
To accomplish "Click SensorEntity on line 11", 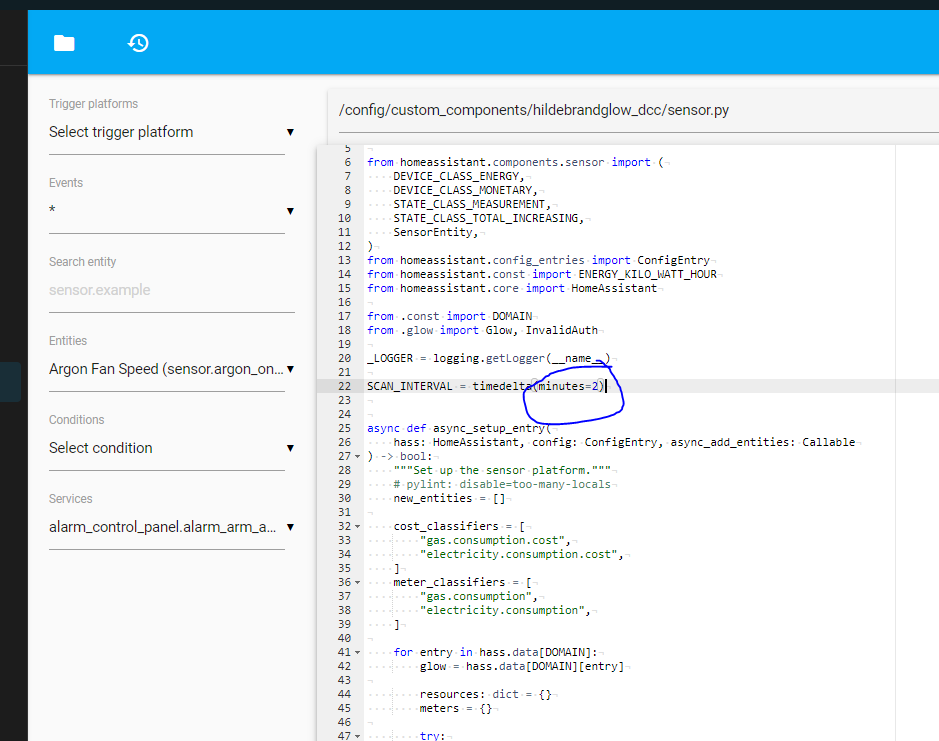I will tap(433, 232).
